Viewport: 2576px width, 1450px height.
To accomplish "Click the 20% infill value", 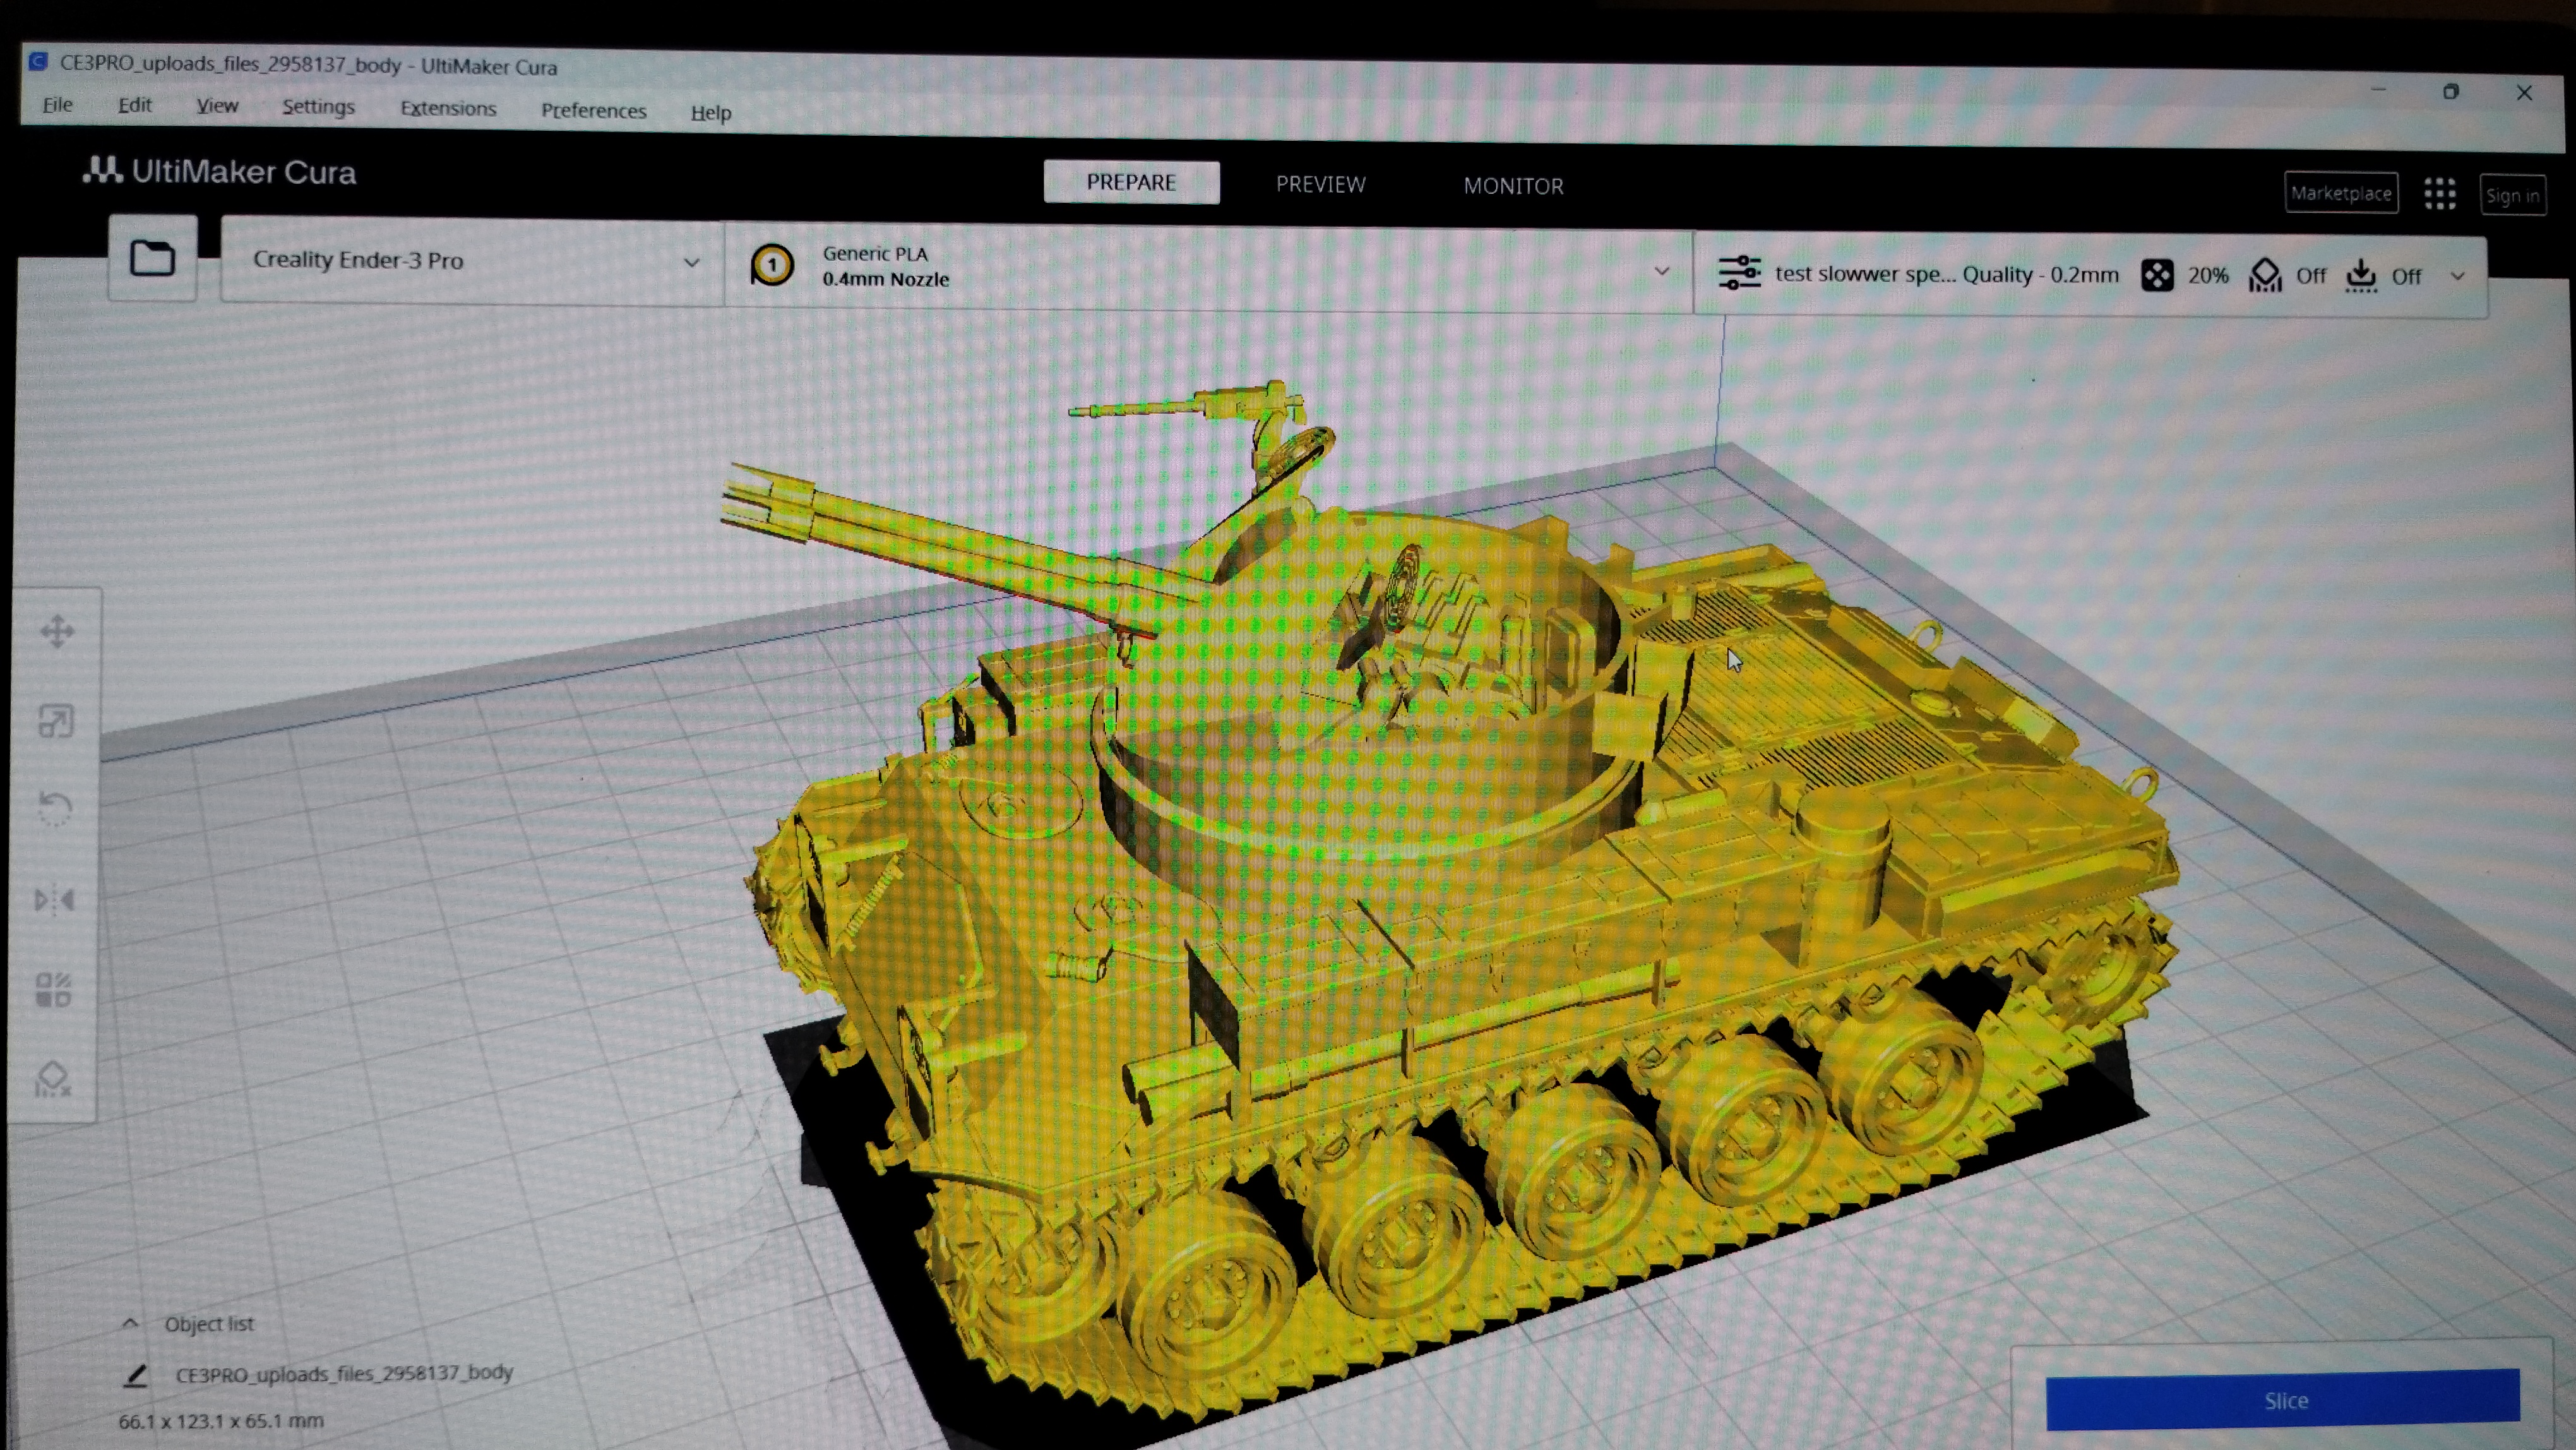I will [2208, 276].
